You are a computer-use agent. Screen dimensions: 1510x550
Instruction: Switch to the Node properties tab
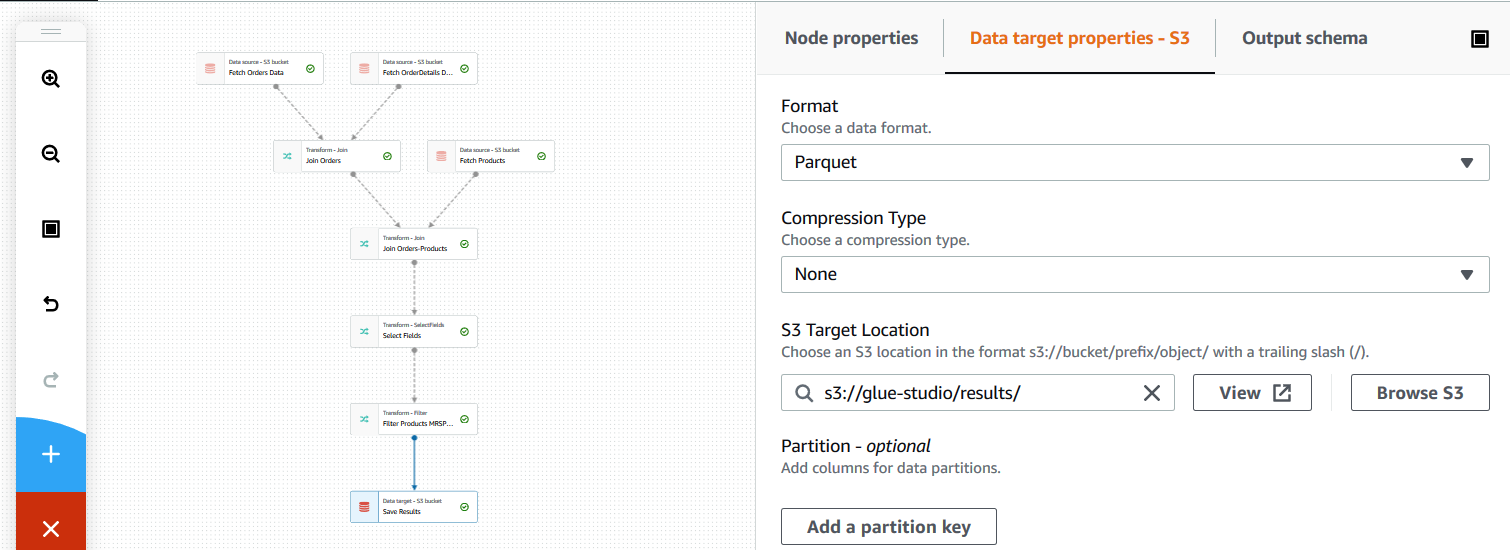click(x=851, y=38)
